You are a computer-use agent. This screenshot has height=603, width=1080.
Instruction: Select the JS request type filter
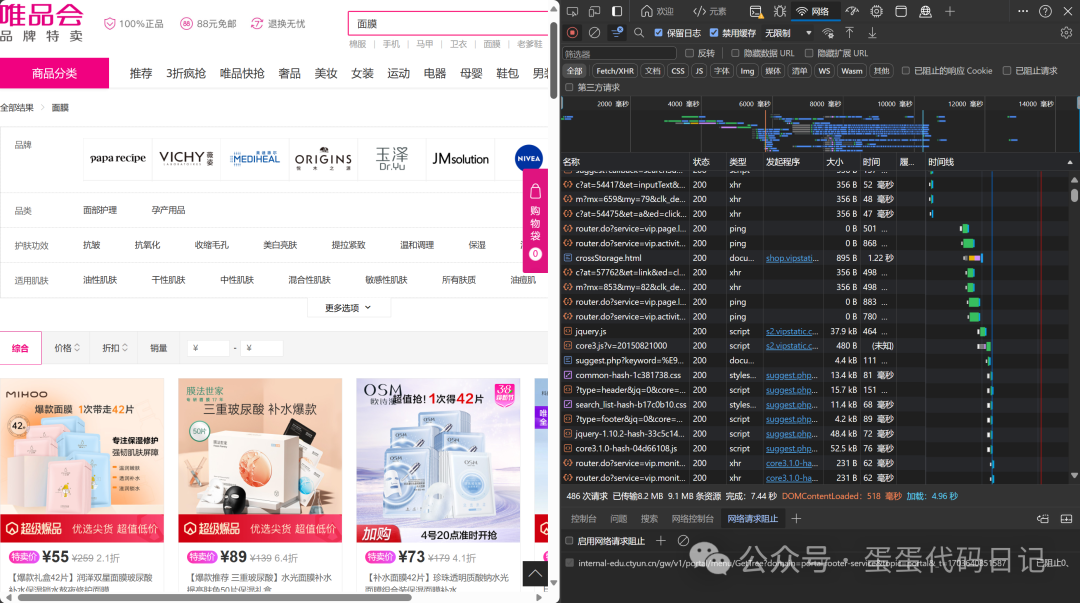[x=699, y=71]
